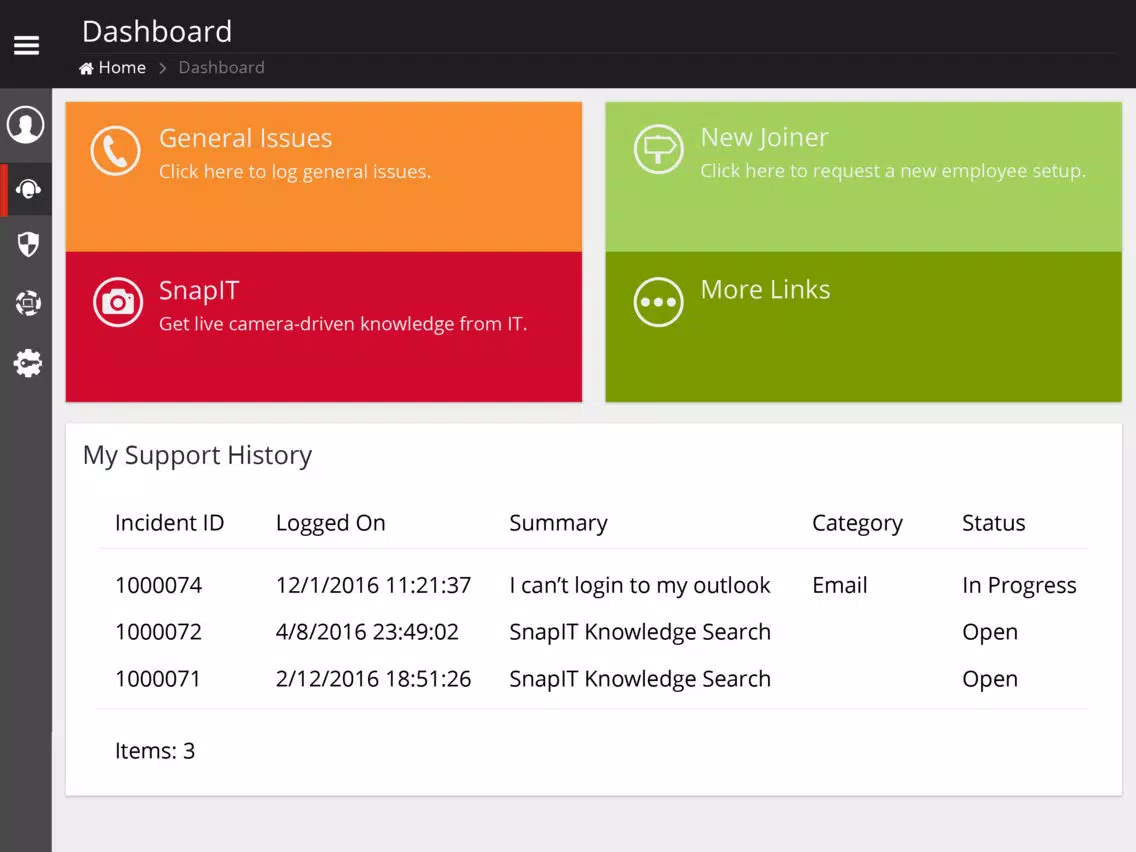Click the lifebuoy screen icon in sidebar
This screenshot has width=1136, height=852.
(x=28, y=303)
